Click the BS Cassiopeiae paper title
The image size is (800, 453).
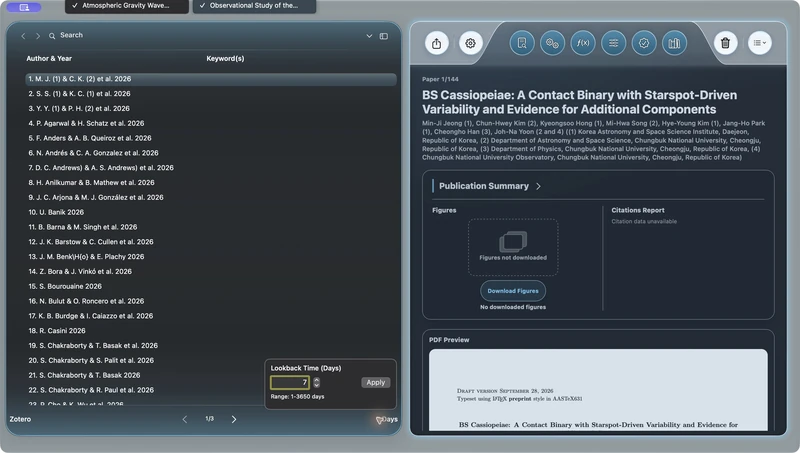coord(580,102)
